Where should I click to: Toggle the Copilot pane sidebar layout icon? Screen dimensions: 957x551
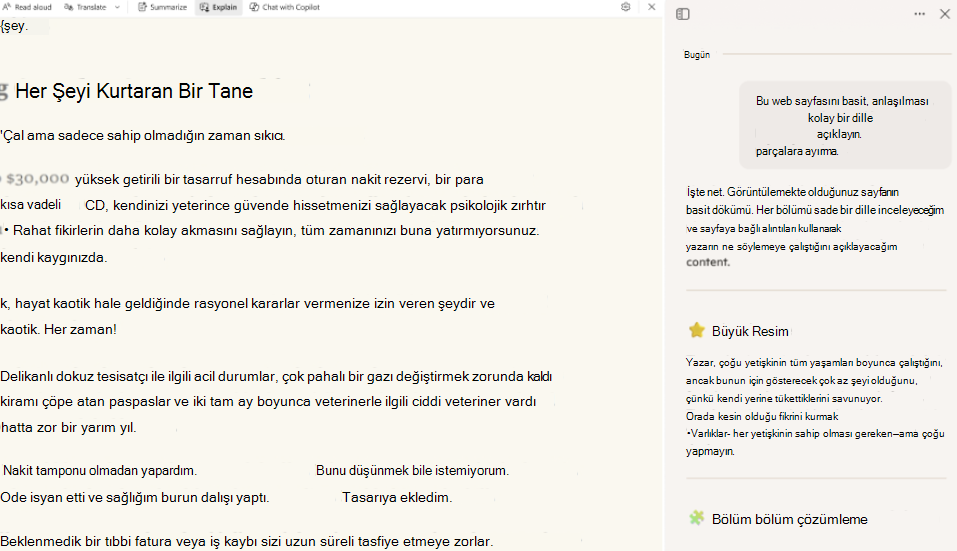pyautogui.click(x=683, y=14)
